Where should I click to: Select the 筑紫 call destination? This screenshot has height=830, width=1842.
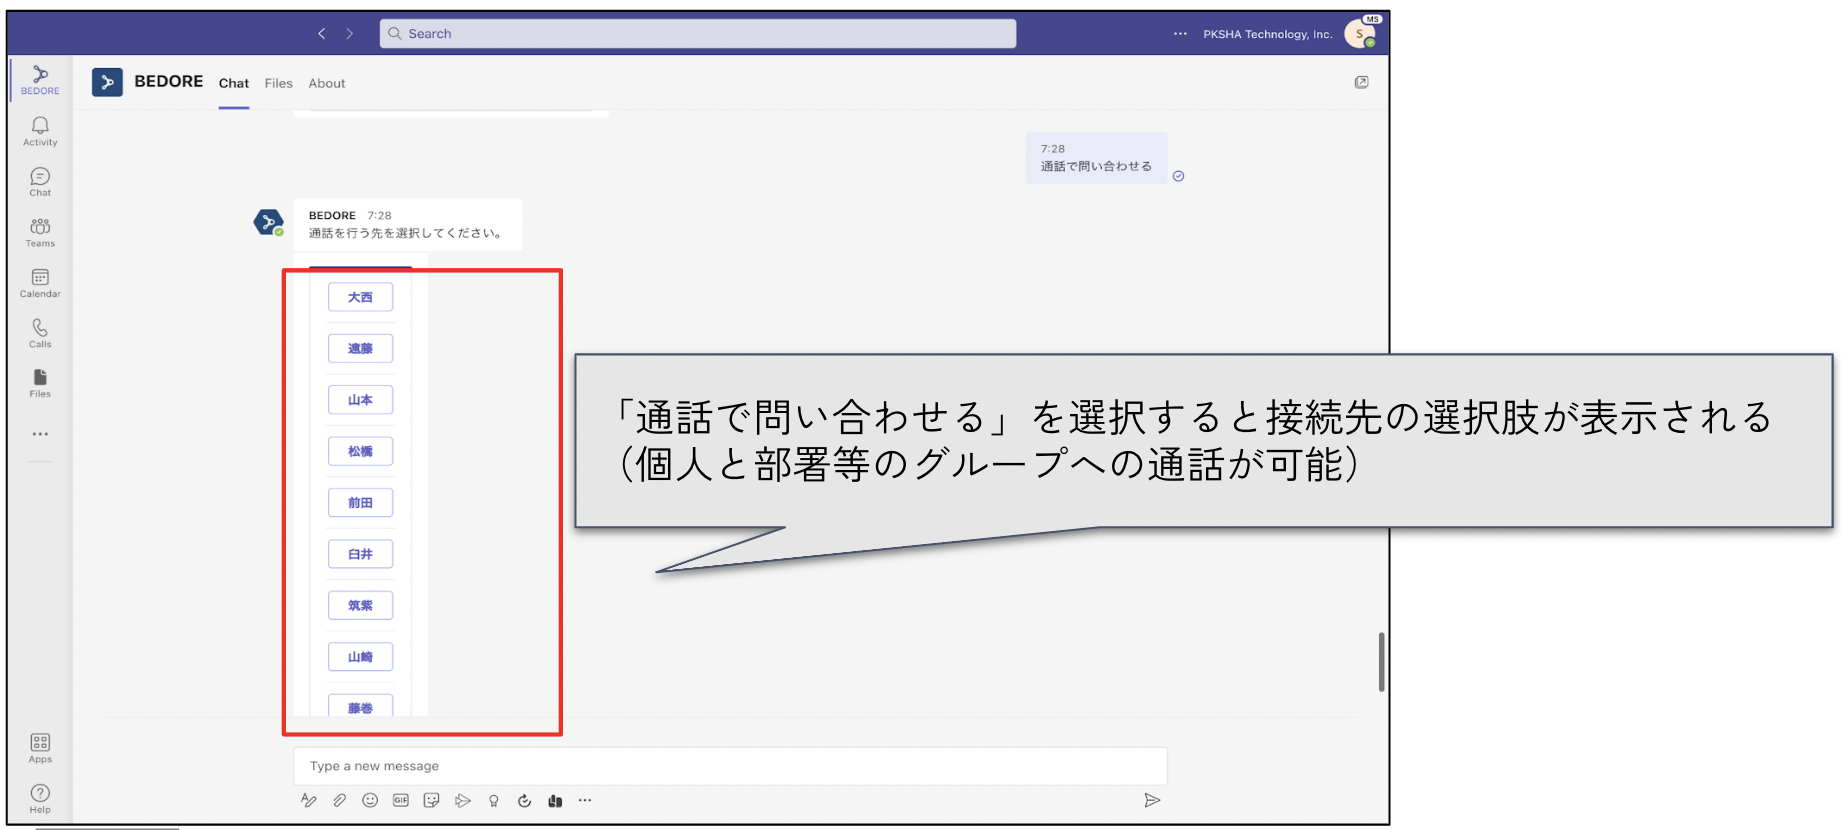[x=360, y=605]
